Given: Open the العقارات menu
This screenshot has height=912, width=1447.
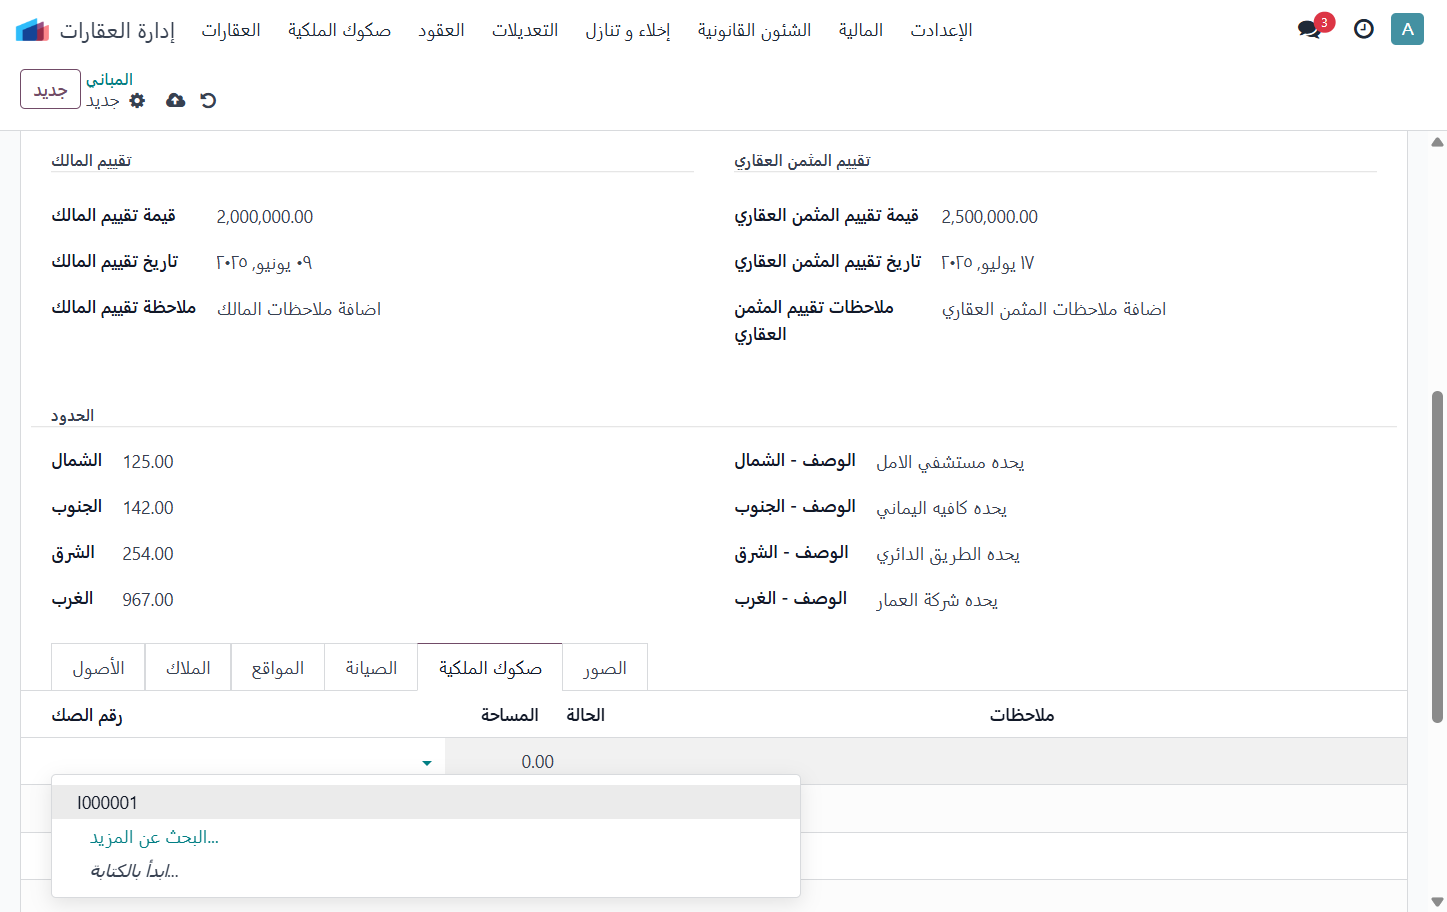Looking at the screenshot, I should (231, 30).
